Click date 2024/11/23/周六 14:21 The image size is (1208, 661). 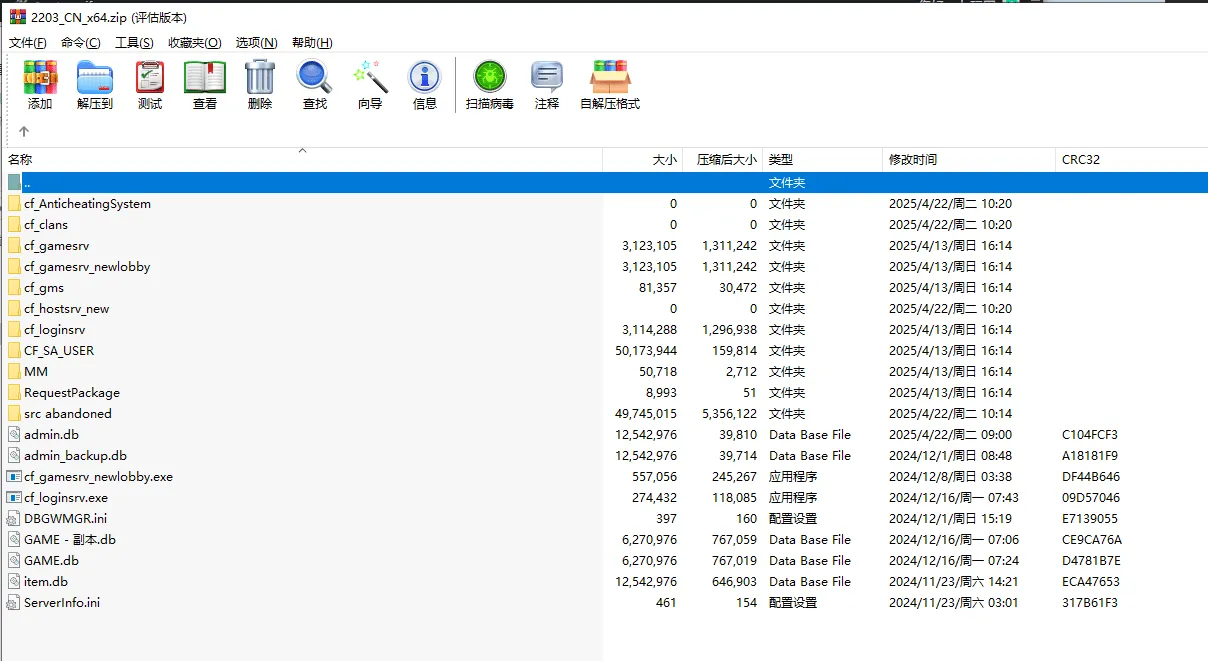click(x=954, y=581)
